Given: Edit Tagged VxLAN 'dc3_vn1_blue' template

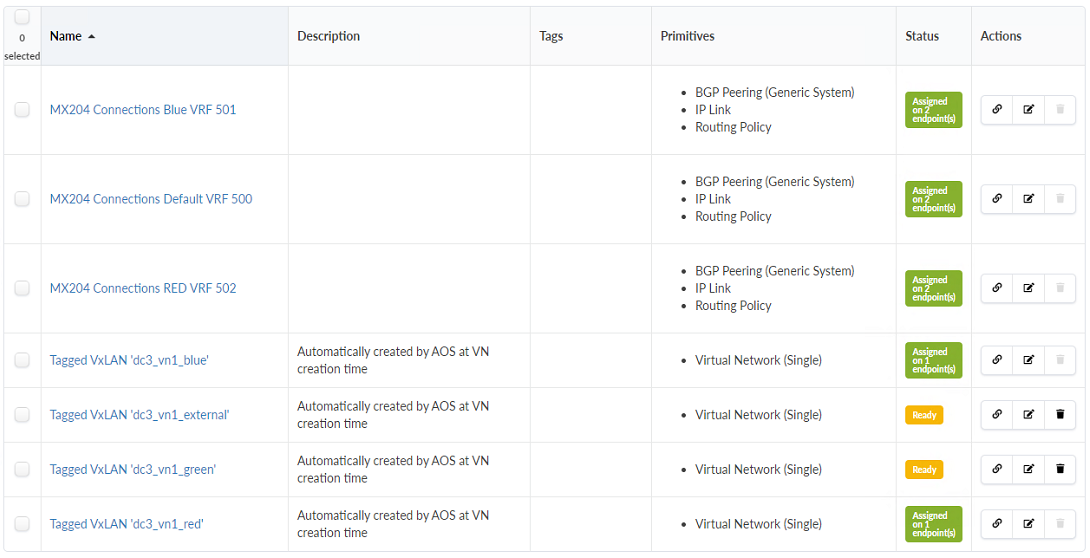Looking at the screenshot, I should tap(1028, 360).
